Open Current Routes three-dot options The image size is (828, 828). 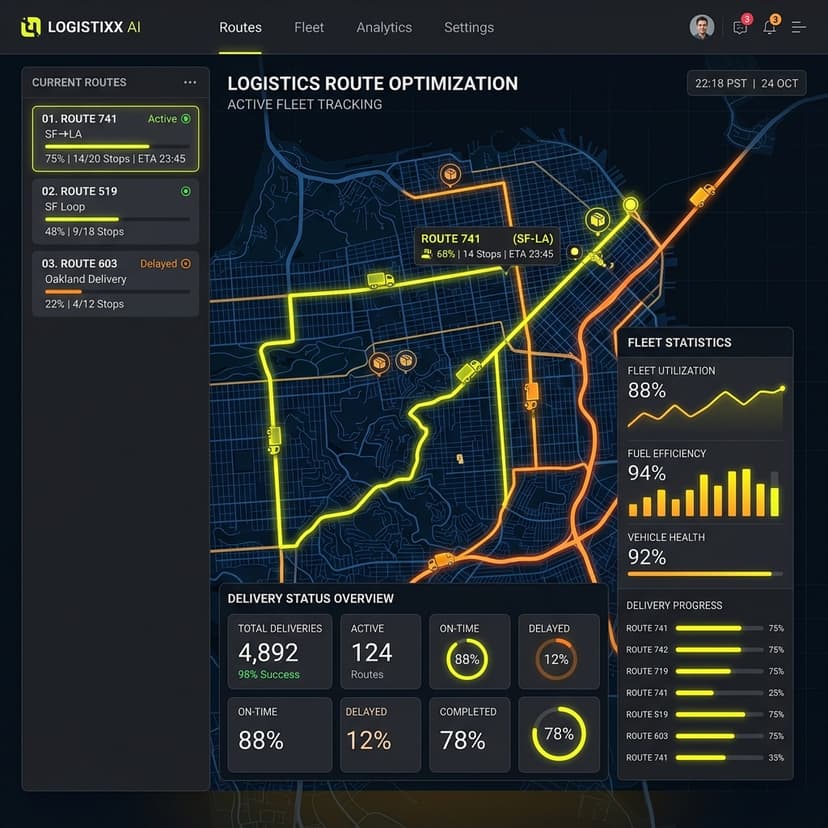coord(190,82)
